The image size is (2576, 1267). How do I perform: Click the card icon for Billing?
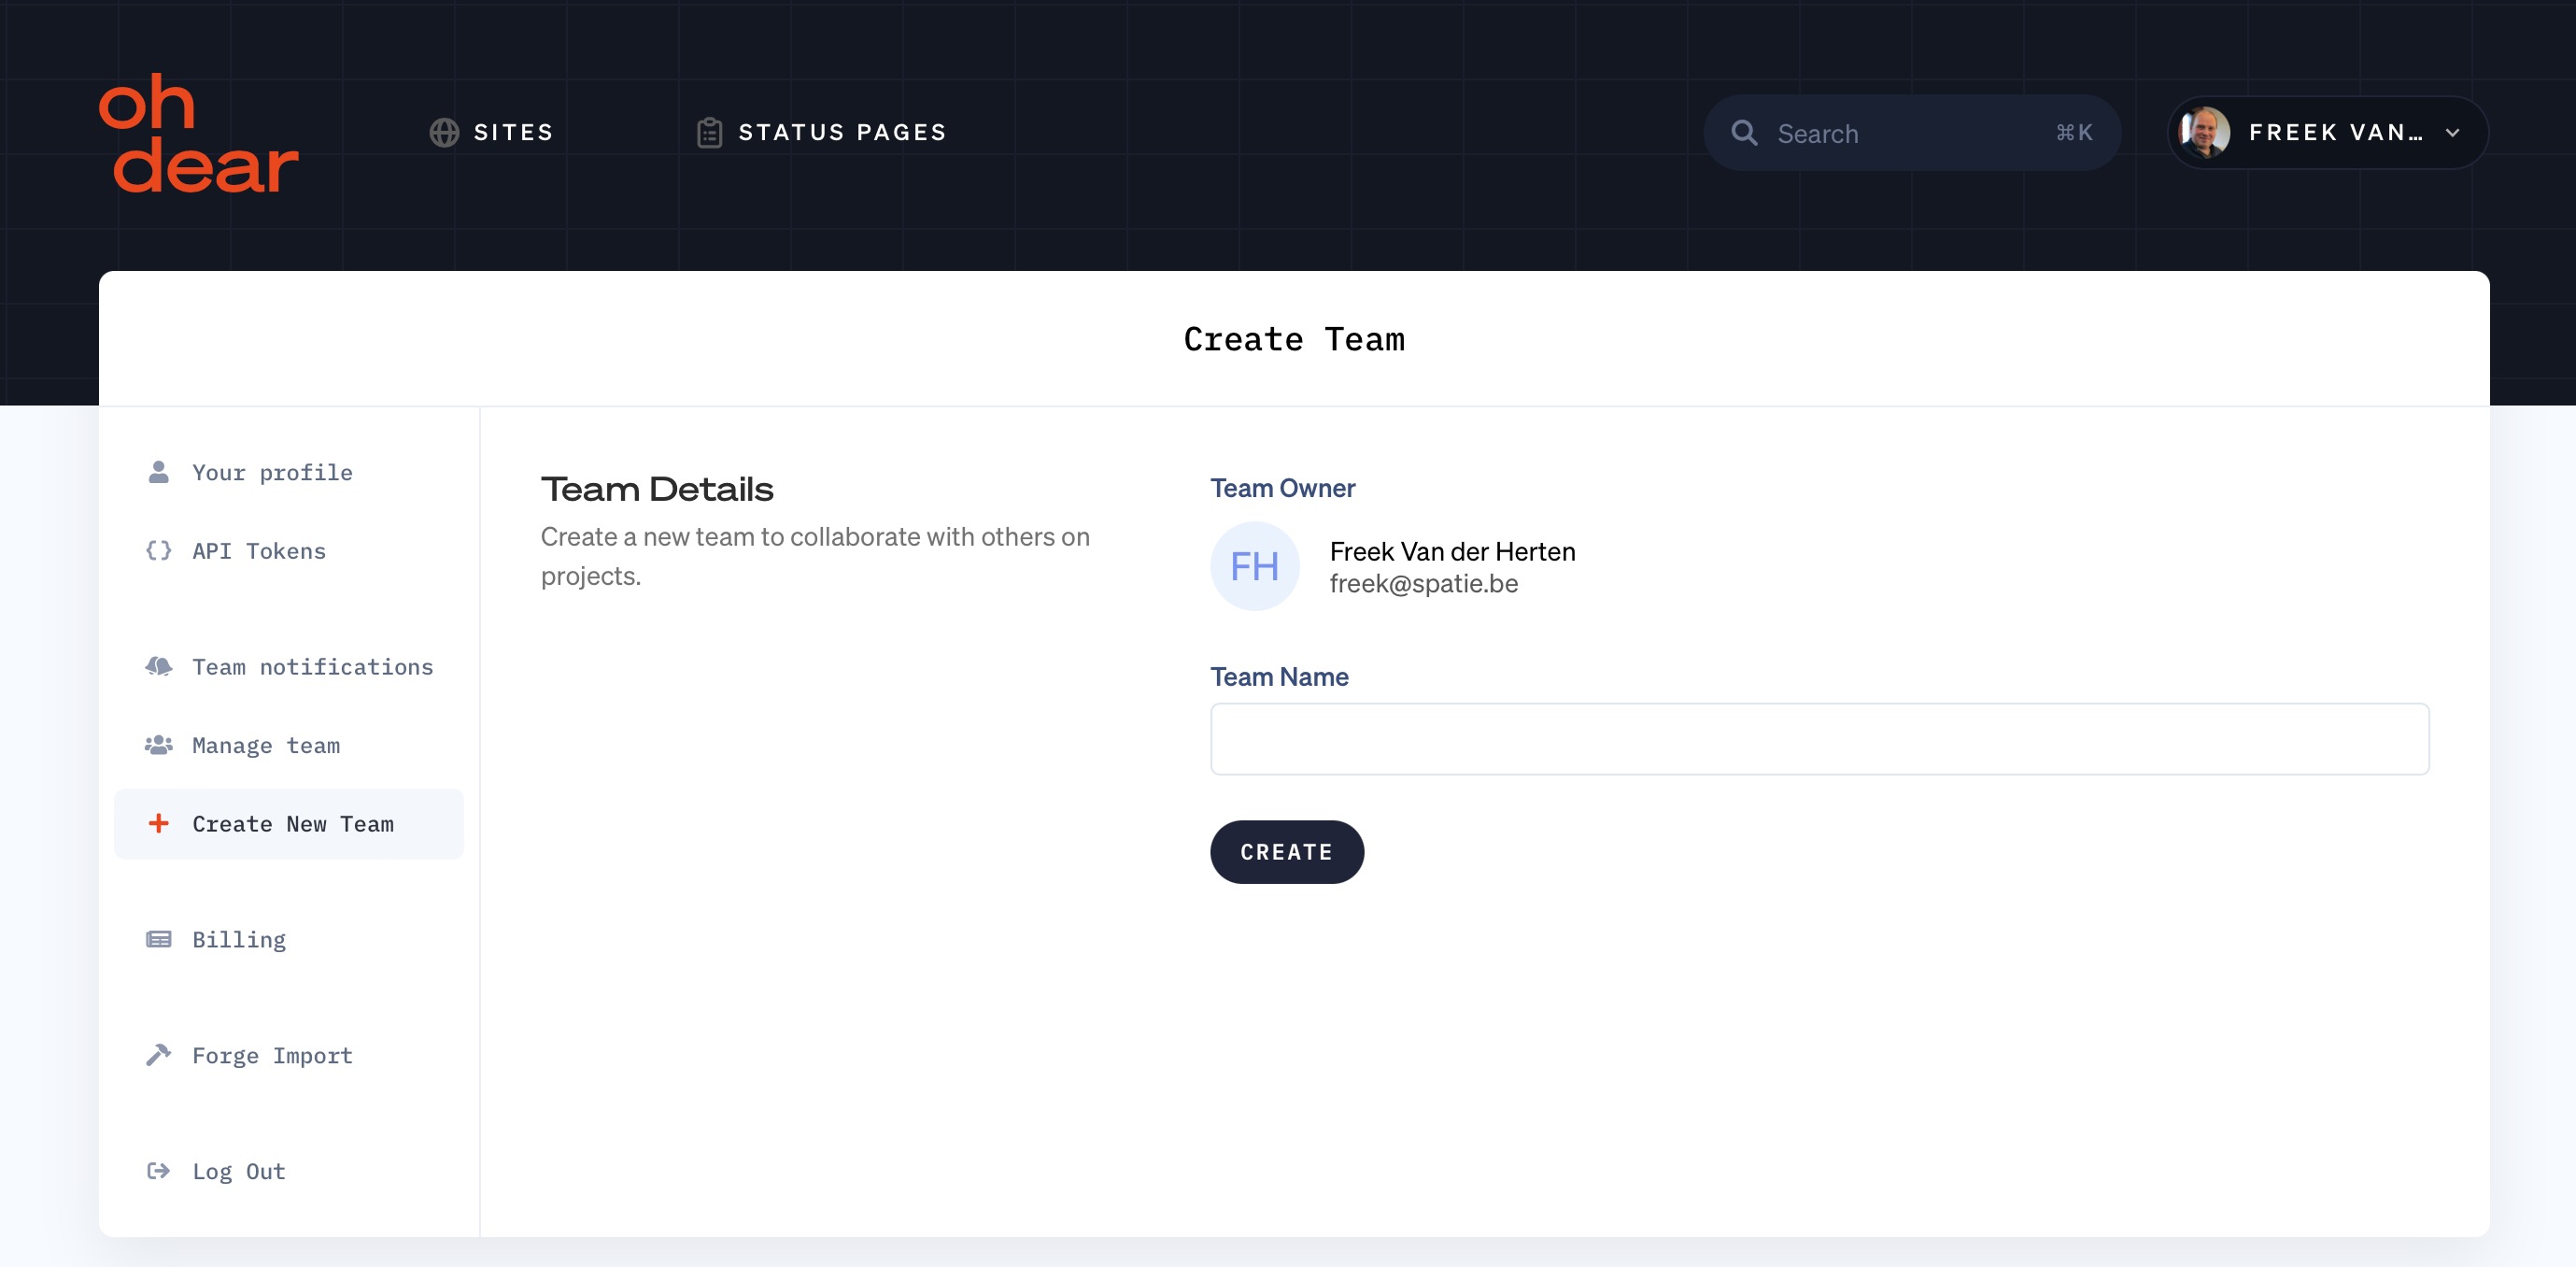pyautogui.click(x=158, y=939)
